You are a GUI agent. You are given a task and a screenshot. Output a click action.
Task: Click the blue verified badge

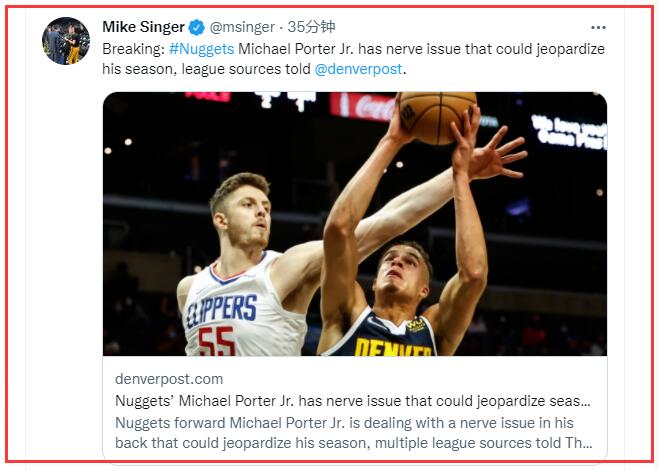[x=196, y=28]
